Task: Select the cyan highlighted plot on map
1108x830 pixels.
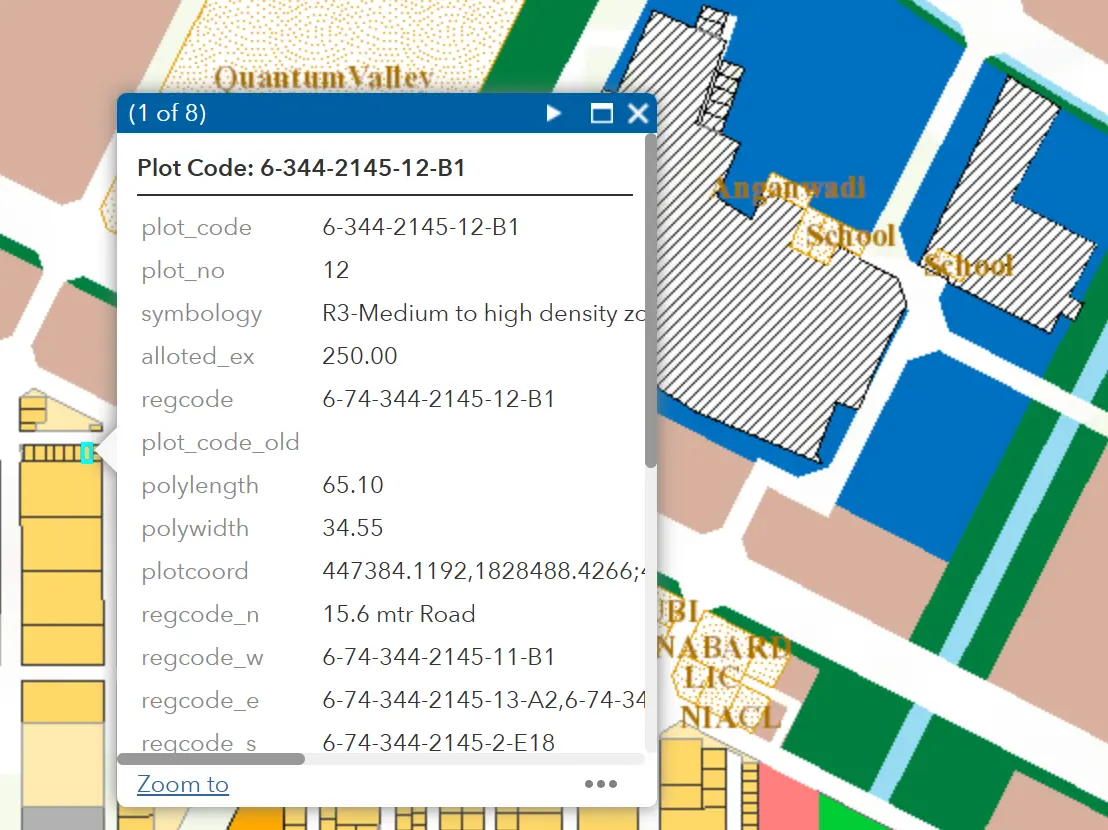Action: coord(87,453)
